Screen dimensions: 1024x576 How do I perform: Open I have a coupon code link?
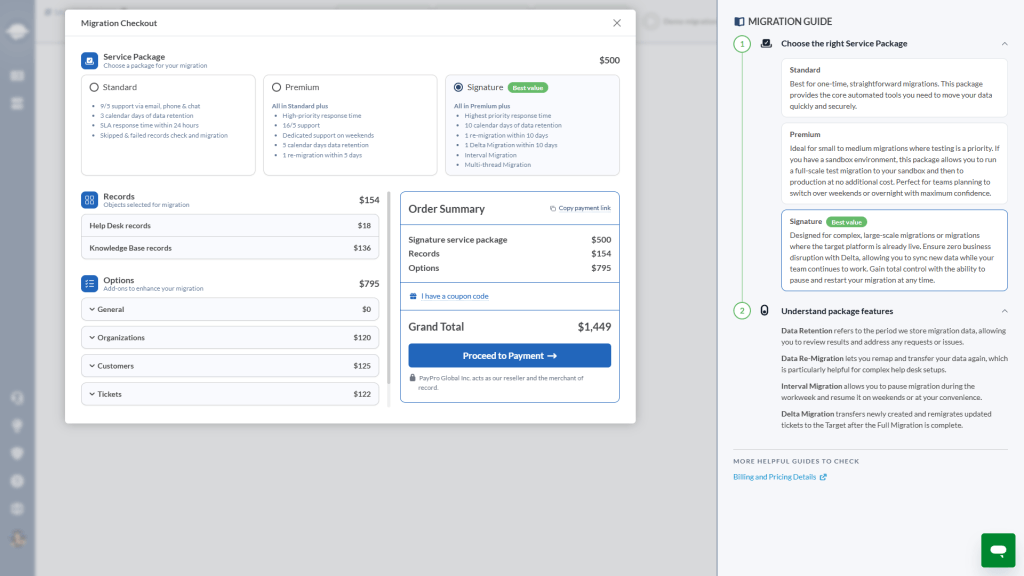[455, 296]
